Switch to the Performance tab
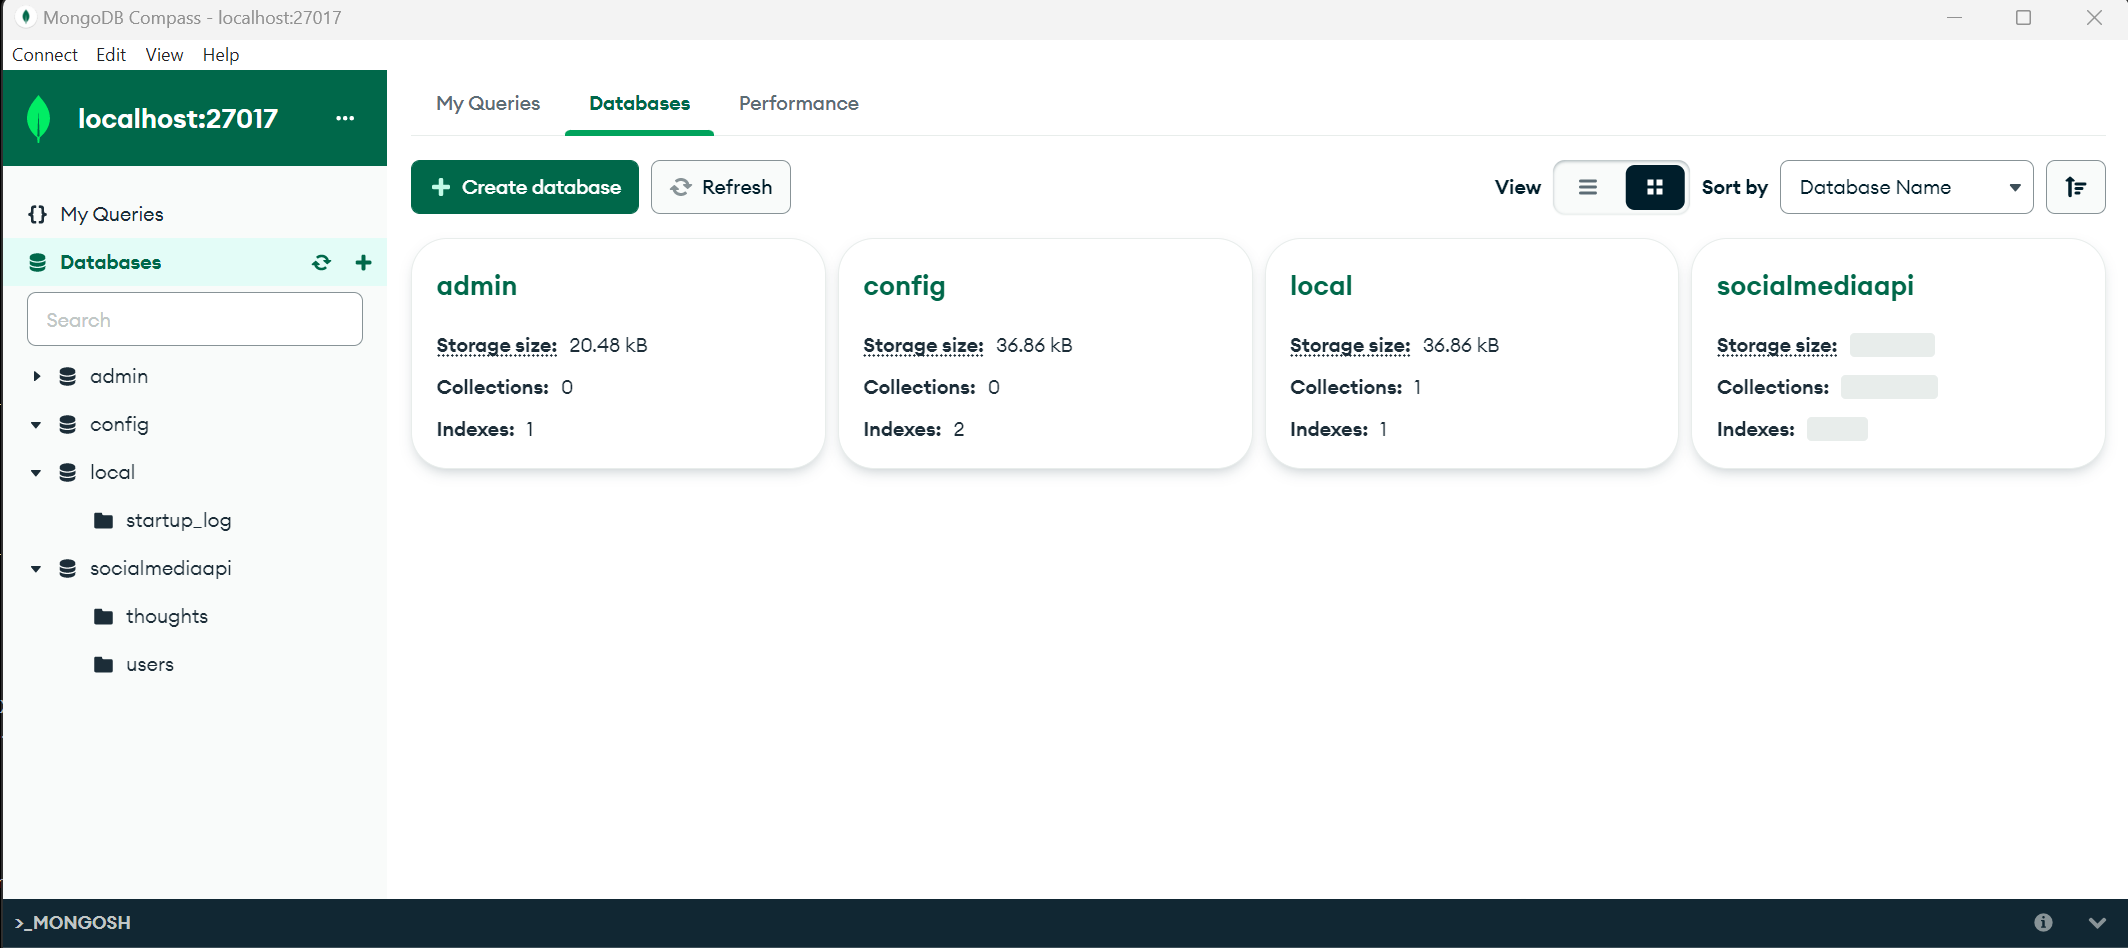Viewport: 2128px width, 948px height. click(x=798, y=103)
